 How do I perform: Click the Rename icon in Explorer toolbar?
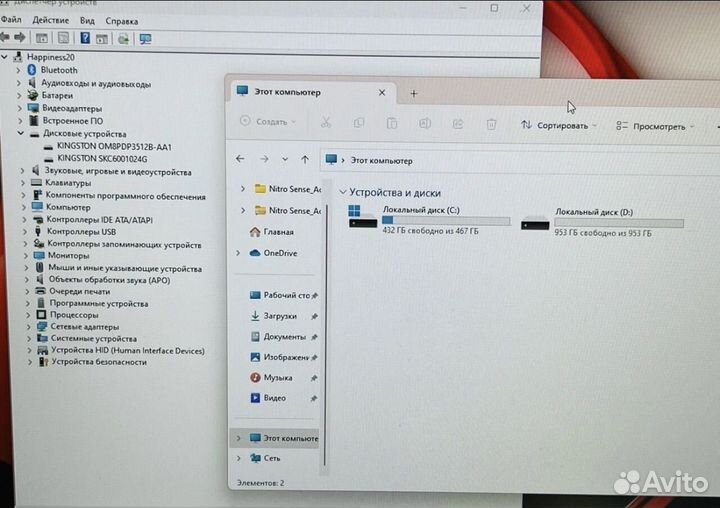tap(425, 124)
